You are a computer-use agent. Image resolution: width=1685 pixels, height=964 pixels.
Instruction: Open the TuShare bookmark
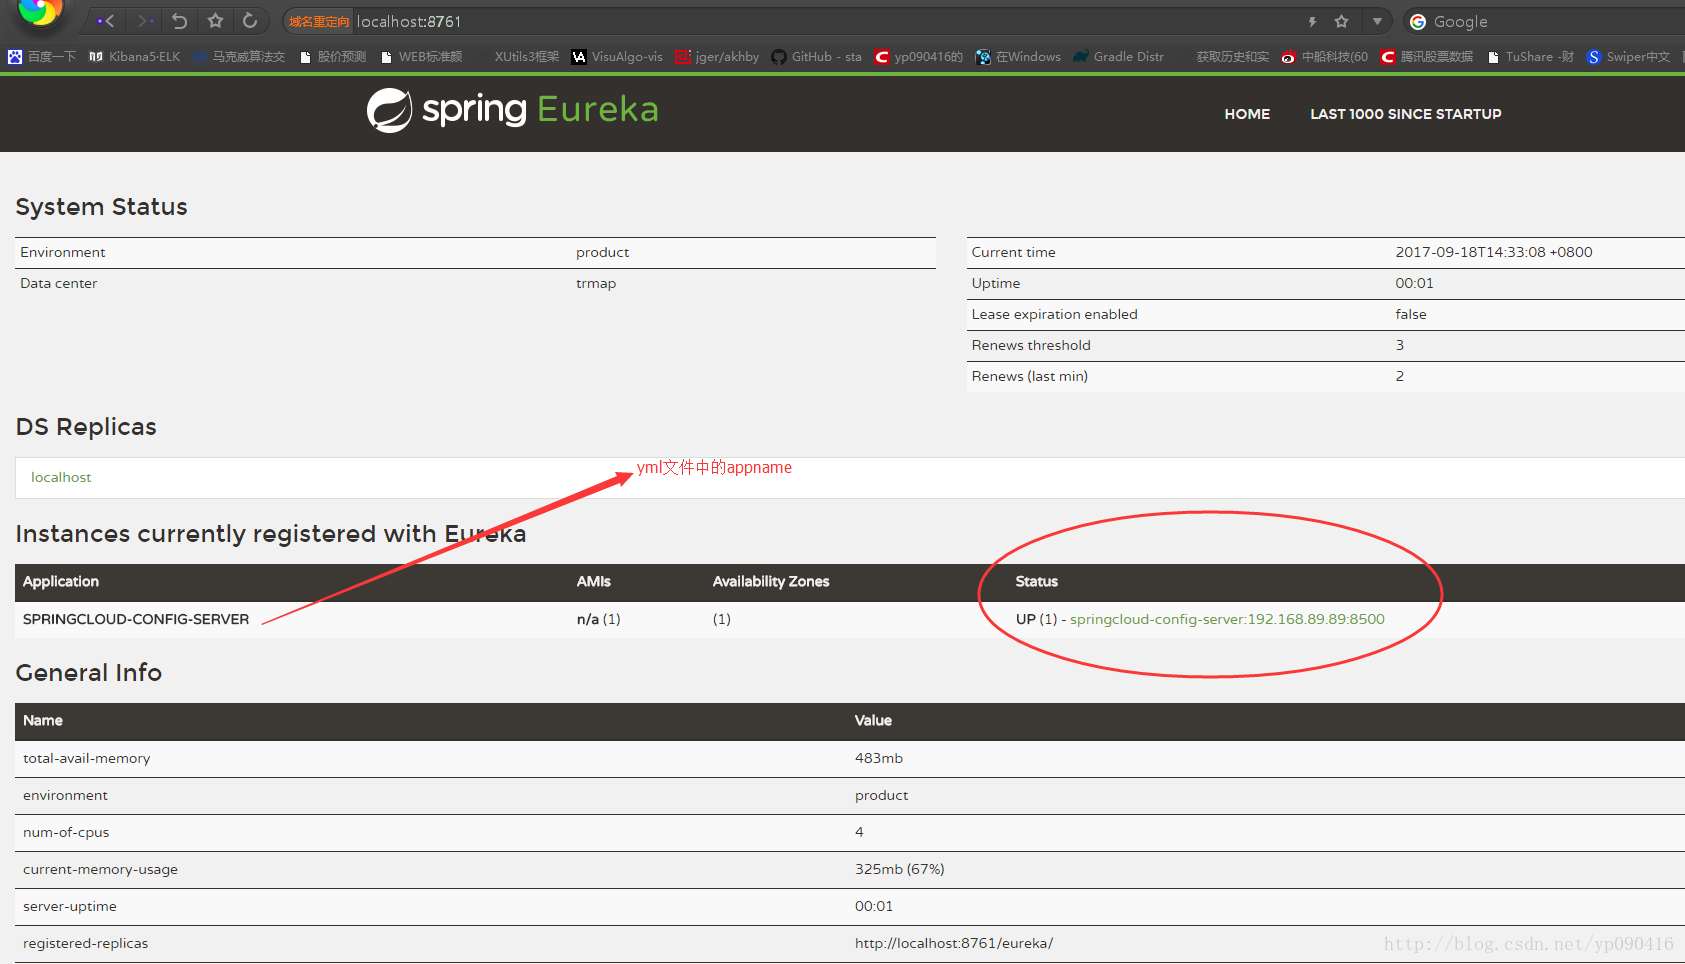pyautogui.click(x=1530, y=57)
